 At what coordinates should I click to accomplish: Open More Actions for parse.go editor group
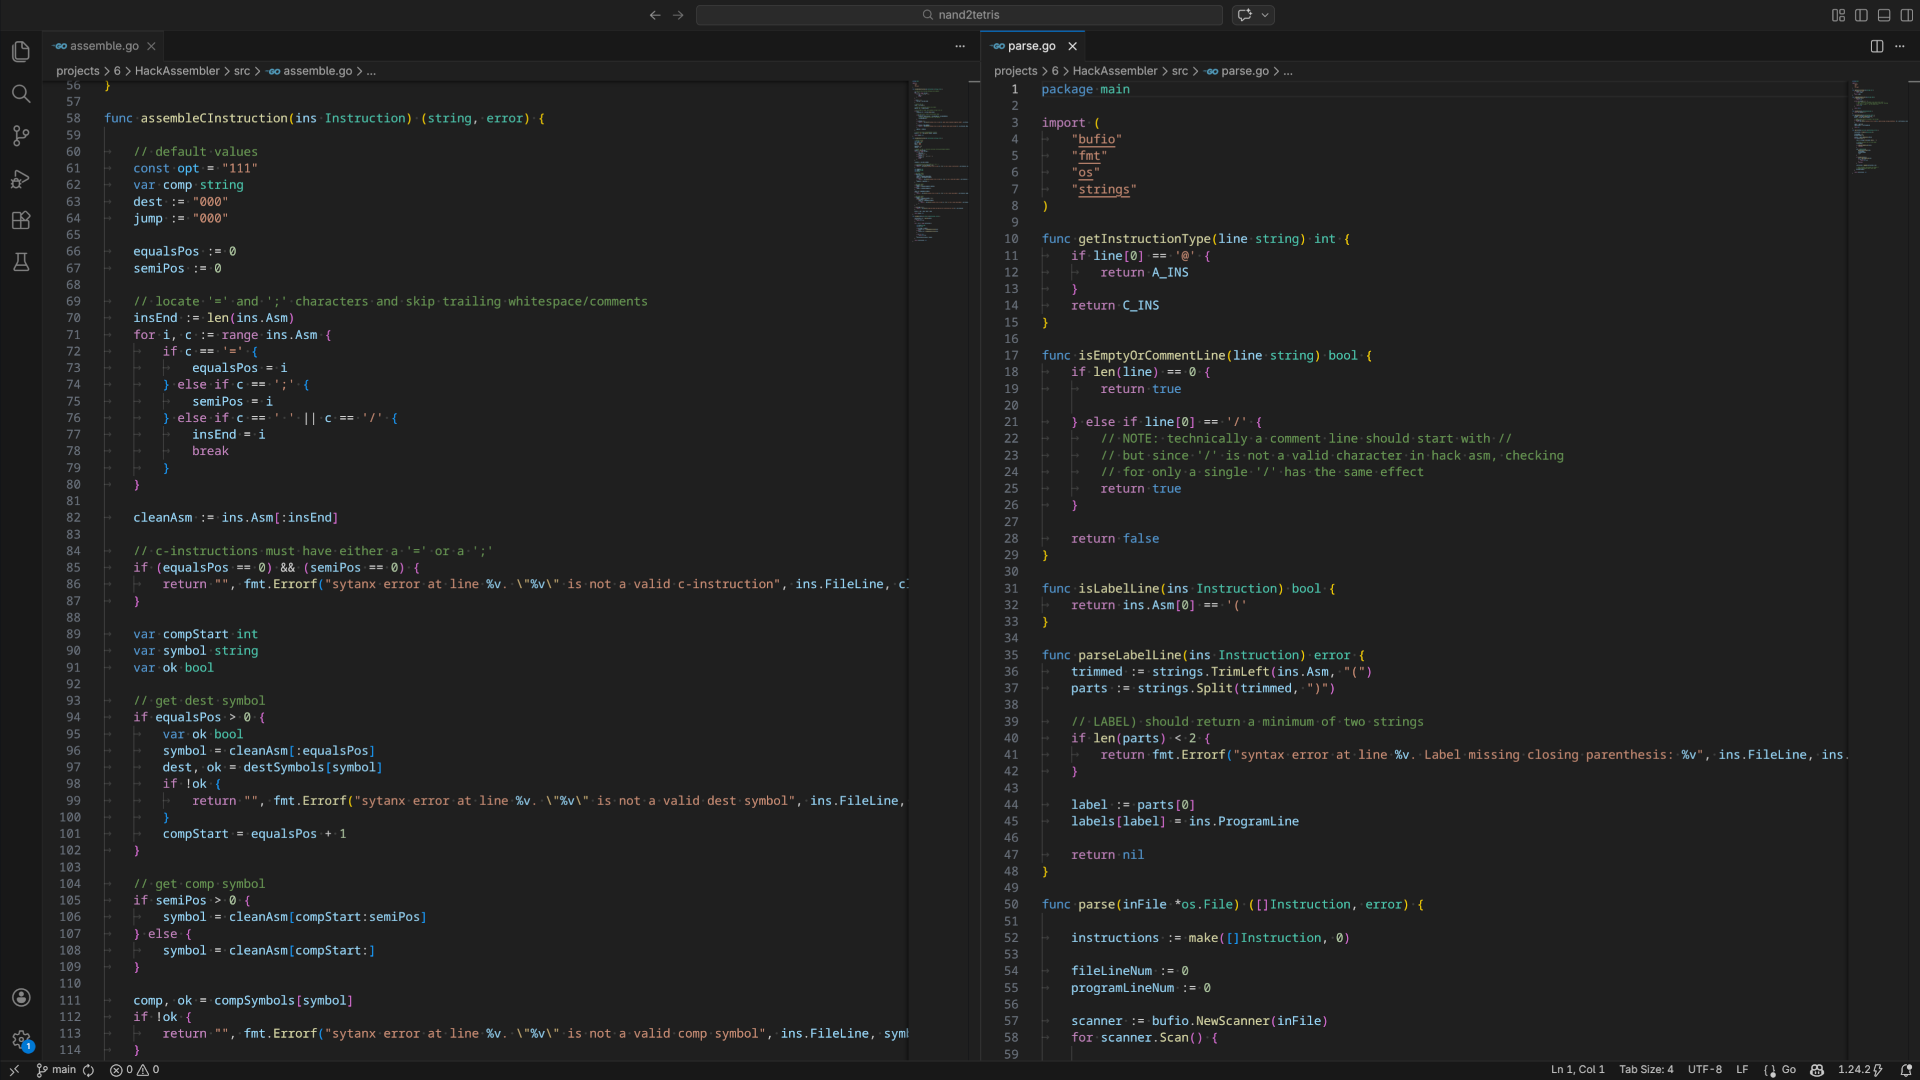tap(1900, 46)
